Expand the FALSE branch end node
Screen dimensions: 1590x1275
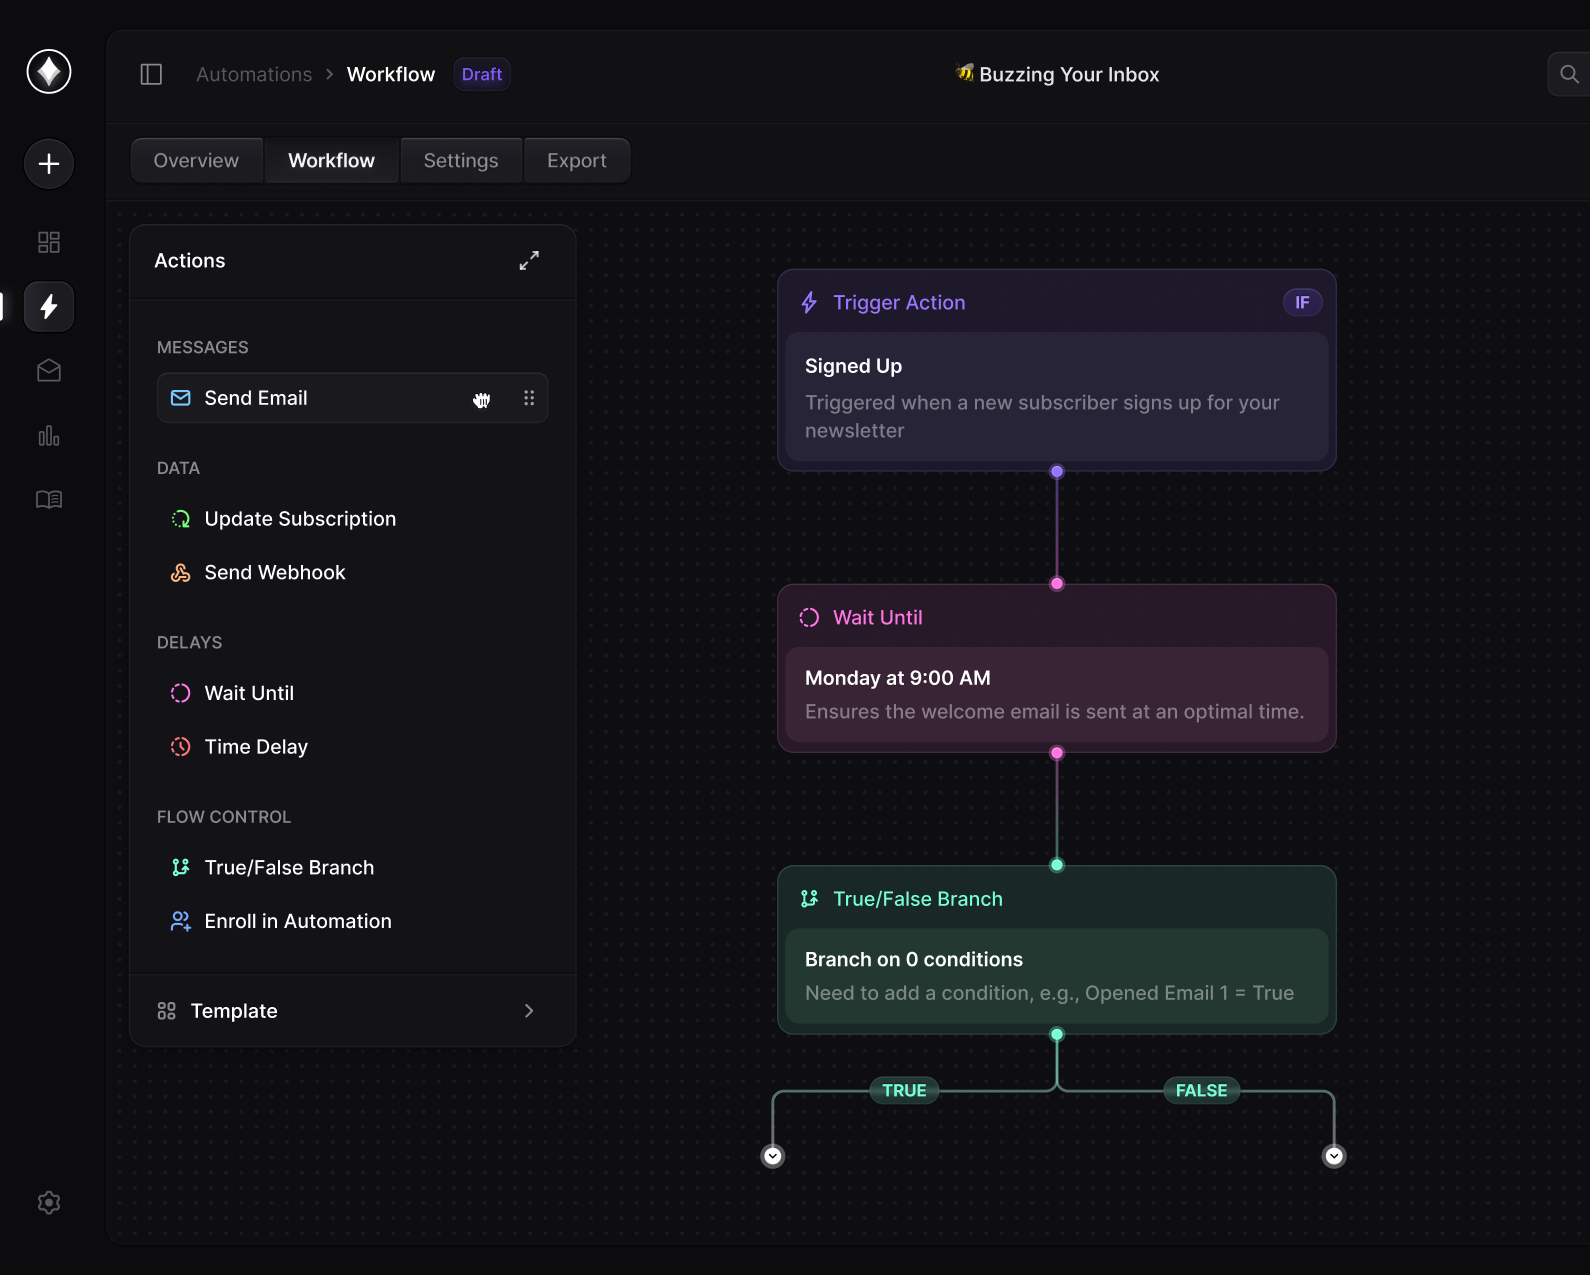[x=1334, y=1156]
